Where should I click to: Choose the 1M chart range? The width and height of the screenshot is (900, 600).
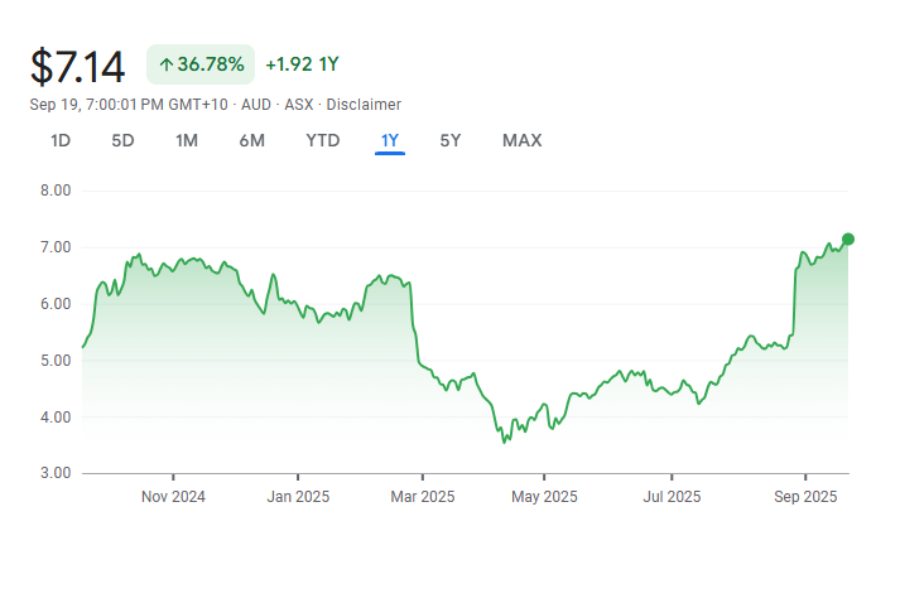pos(186,141)
